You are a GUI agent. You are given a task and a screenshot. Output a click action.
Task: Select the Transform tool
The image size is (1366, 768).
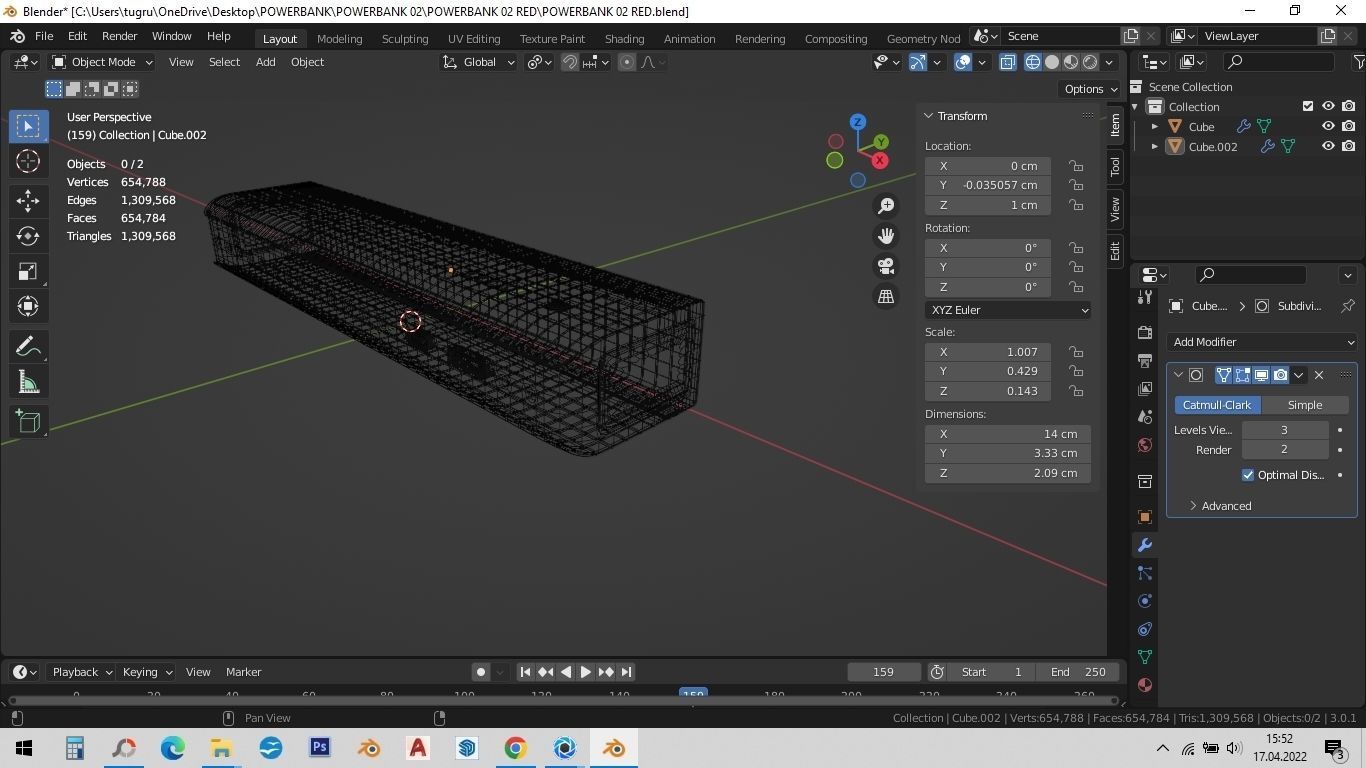coord(28,307)
